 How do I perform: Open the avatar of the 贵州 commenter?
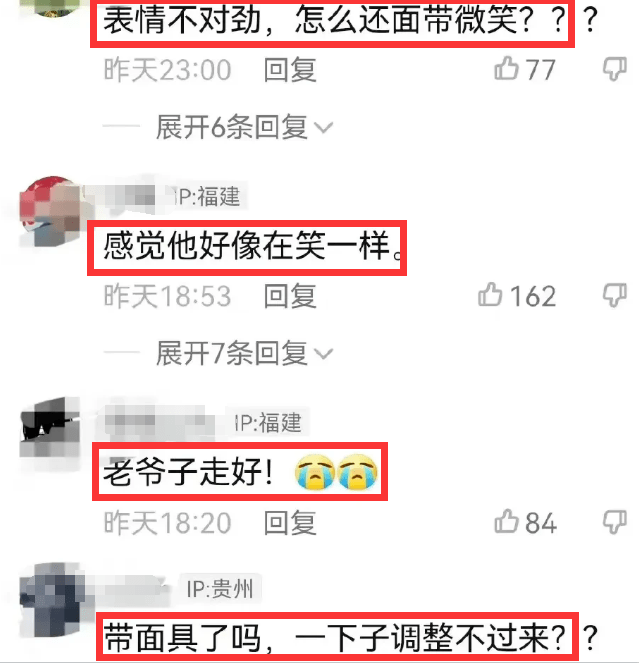pos(51,600)
